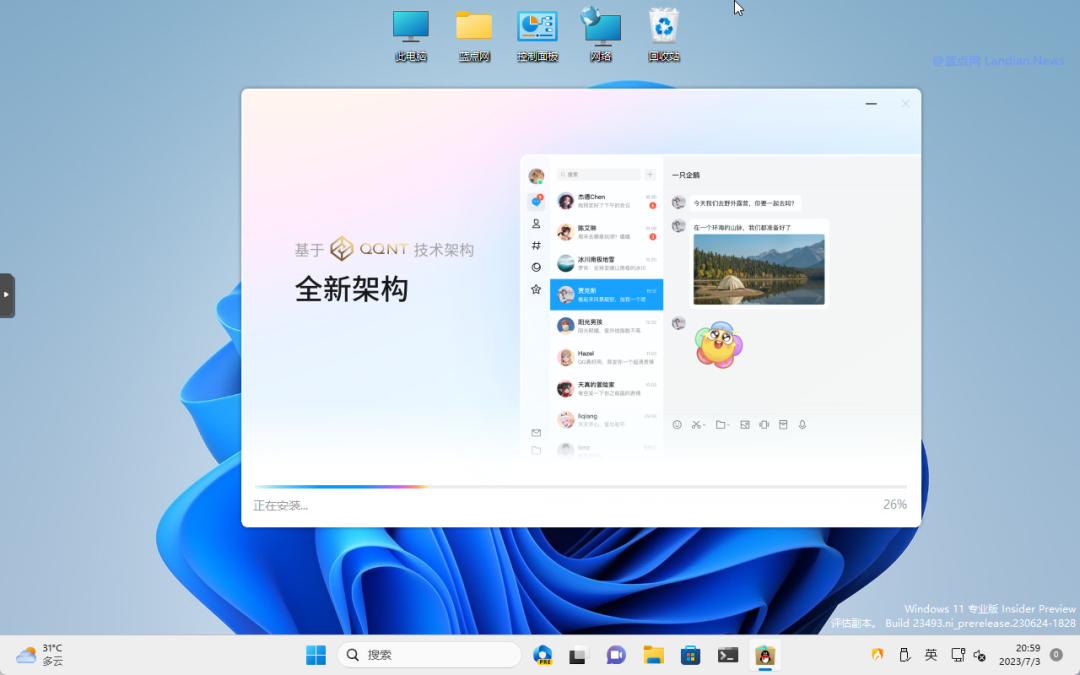Open the 控制面板 desktop icon
This screenshot has height=675, width=1080.
537,36
